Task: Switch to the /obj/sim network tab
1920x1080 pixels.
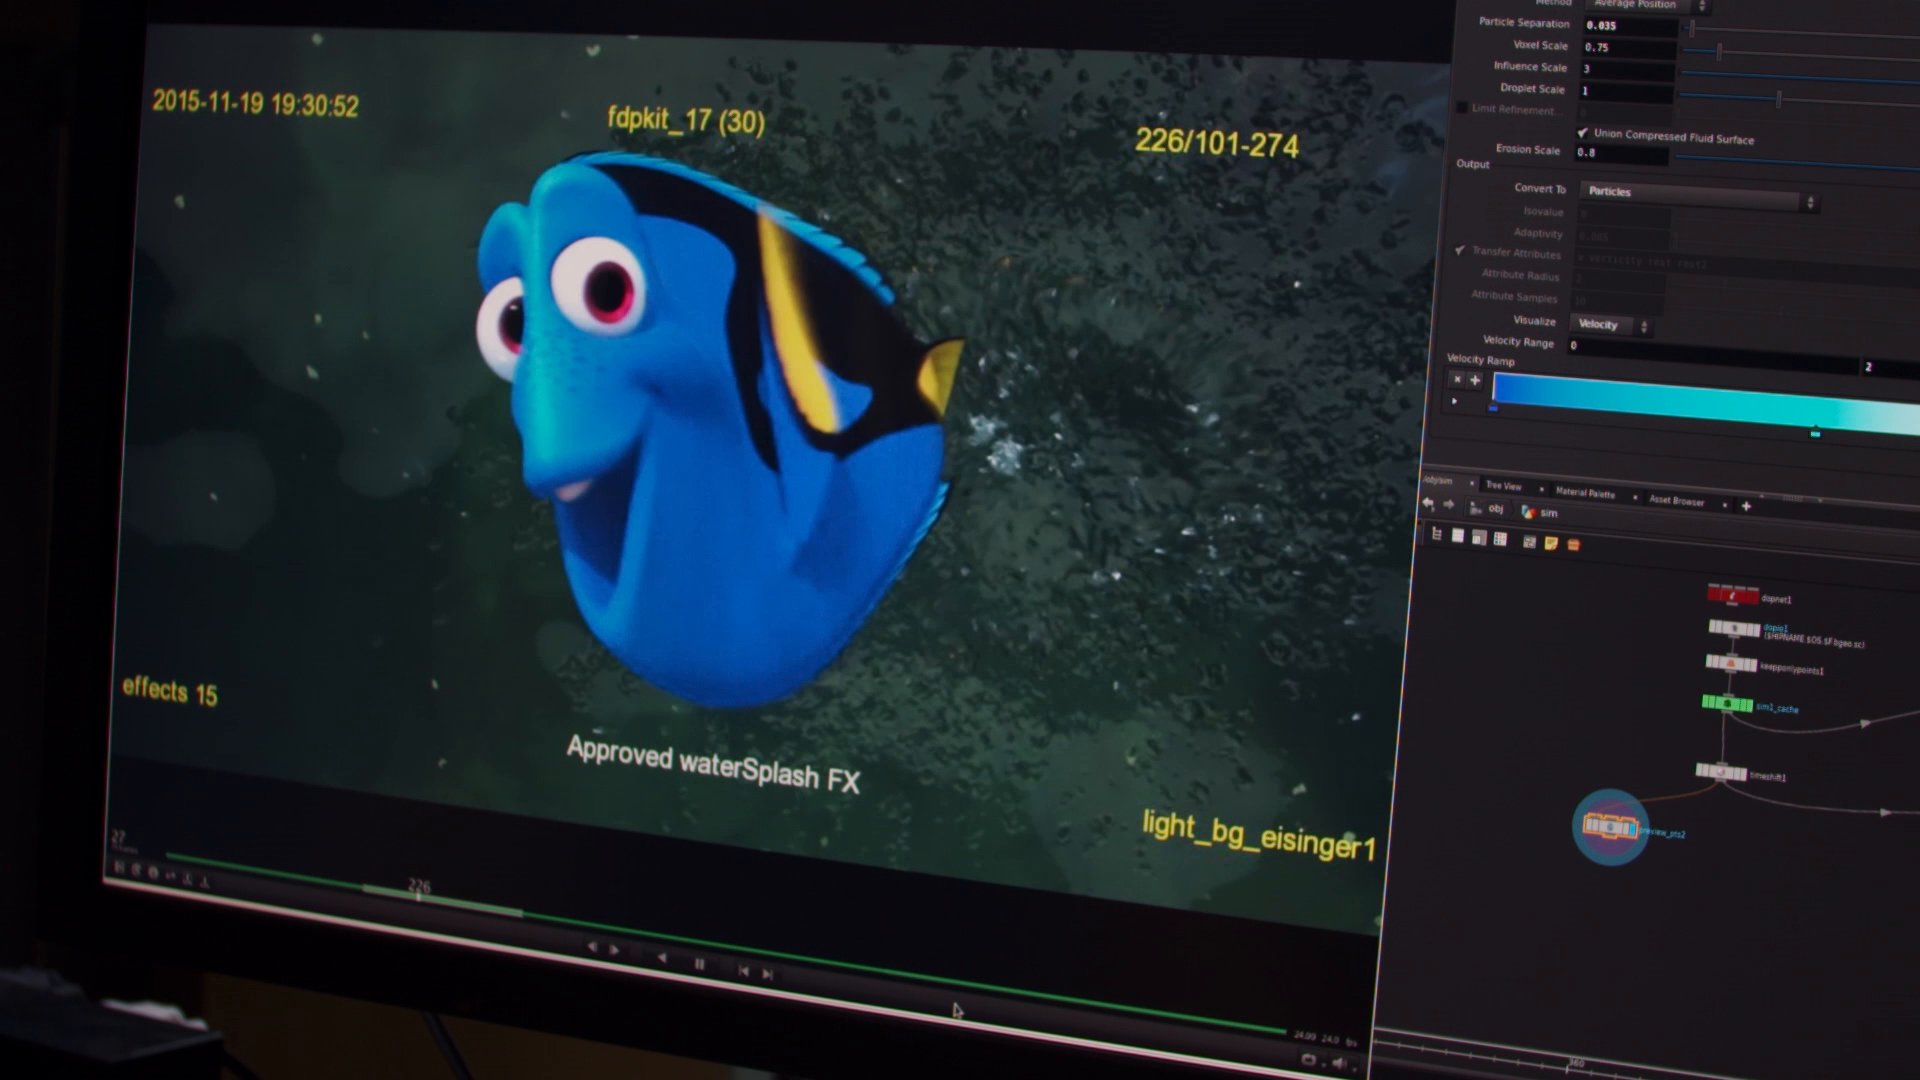Action: tap(1438, 481)
